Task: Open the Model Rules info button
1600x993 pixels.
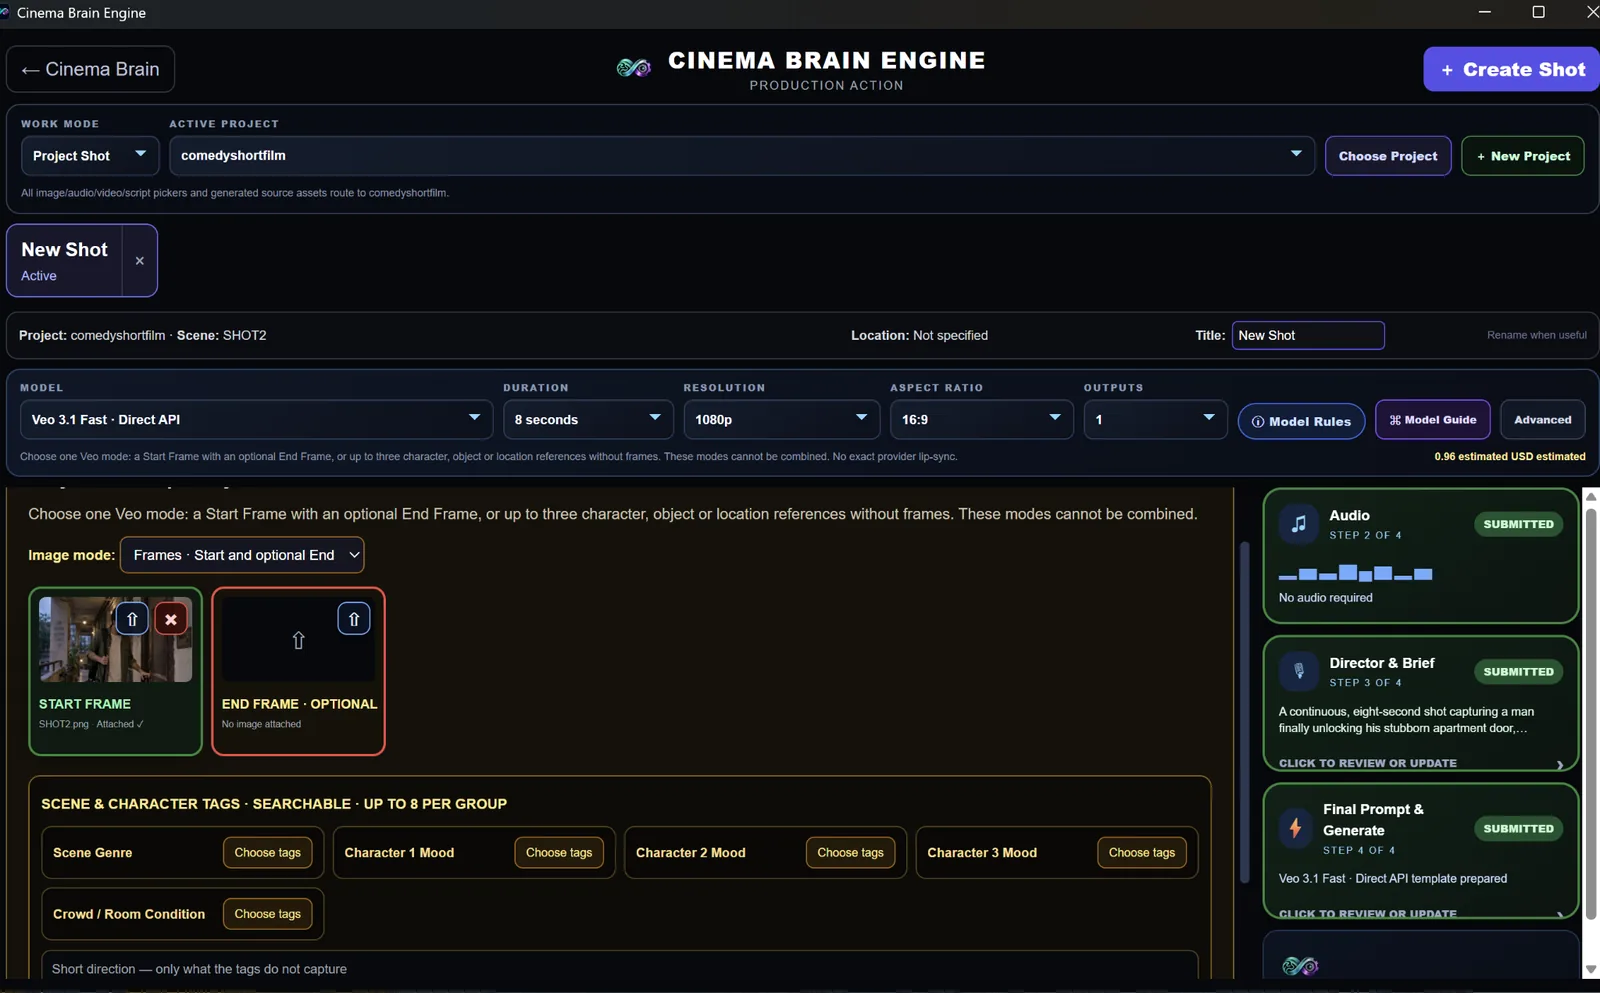Action: click(x=1301, y=421)
